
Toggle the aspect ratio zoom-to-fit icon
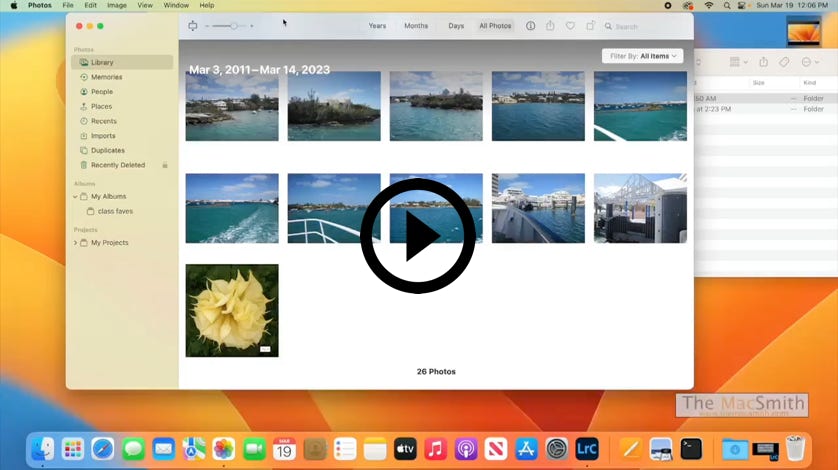pyautogui.click(x=192, y=26)
